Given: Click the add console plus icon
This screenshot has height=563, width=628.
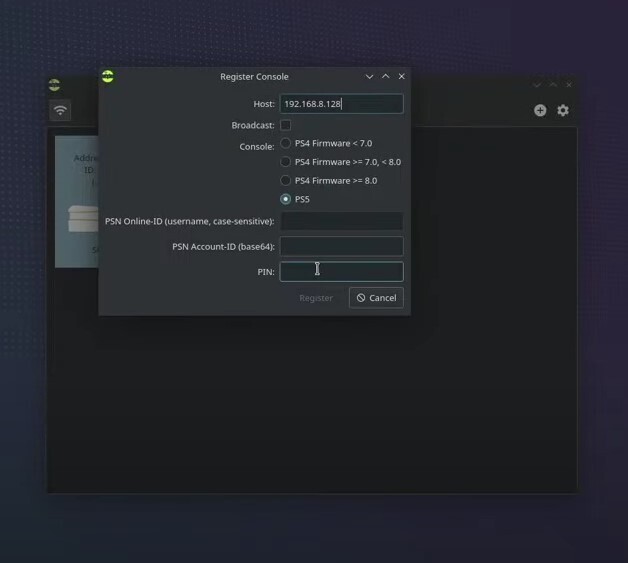Looking at the screenshot, I should [x=540, y=110].
